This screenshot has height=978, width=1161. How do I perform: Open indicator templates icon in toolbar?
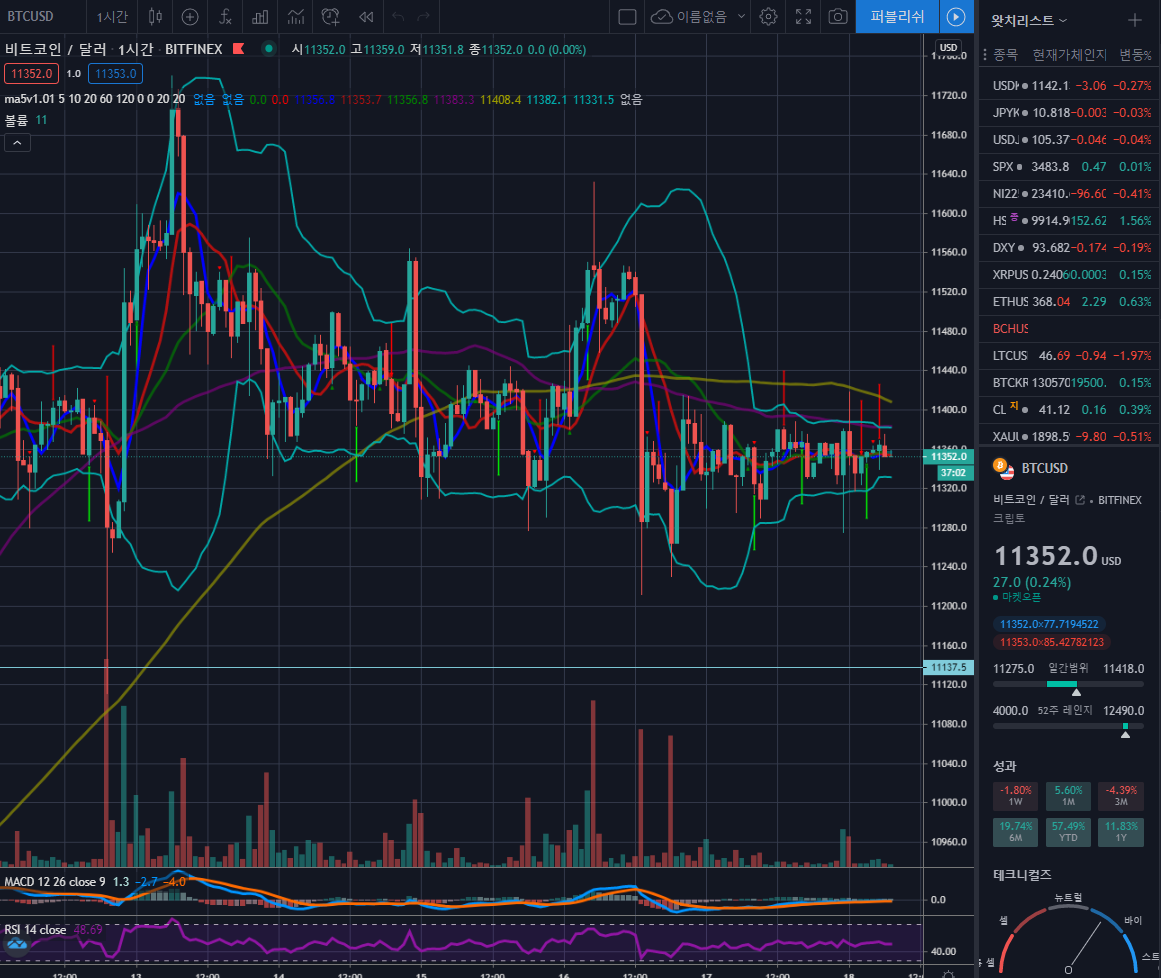pos(295,16)
